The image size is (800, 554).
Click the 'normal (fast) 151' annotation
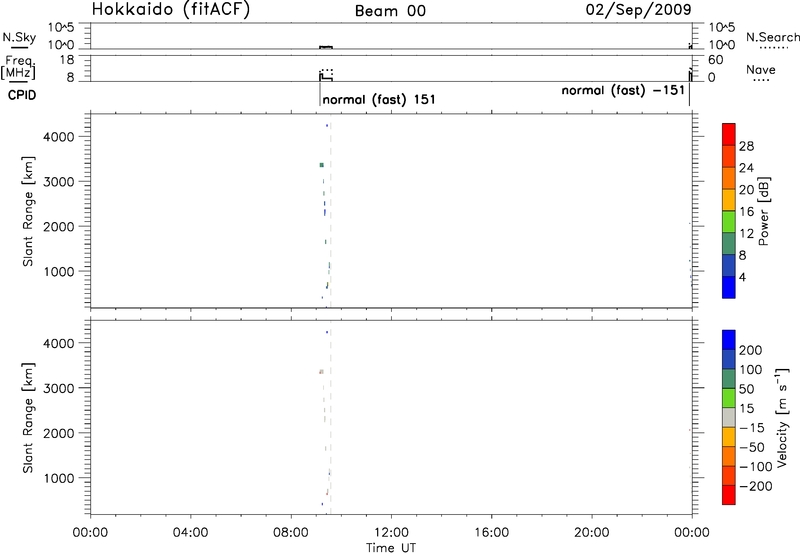tap(379, 99)
